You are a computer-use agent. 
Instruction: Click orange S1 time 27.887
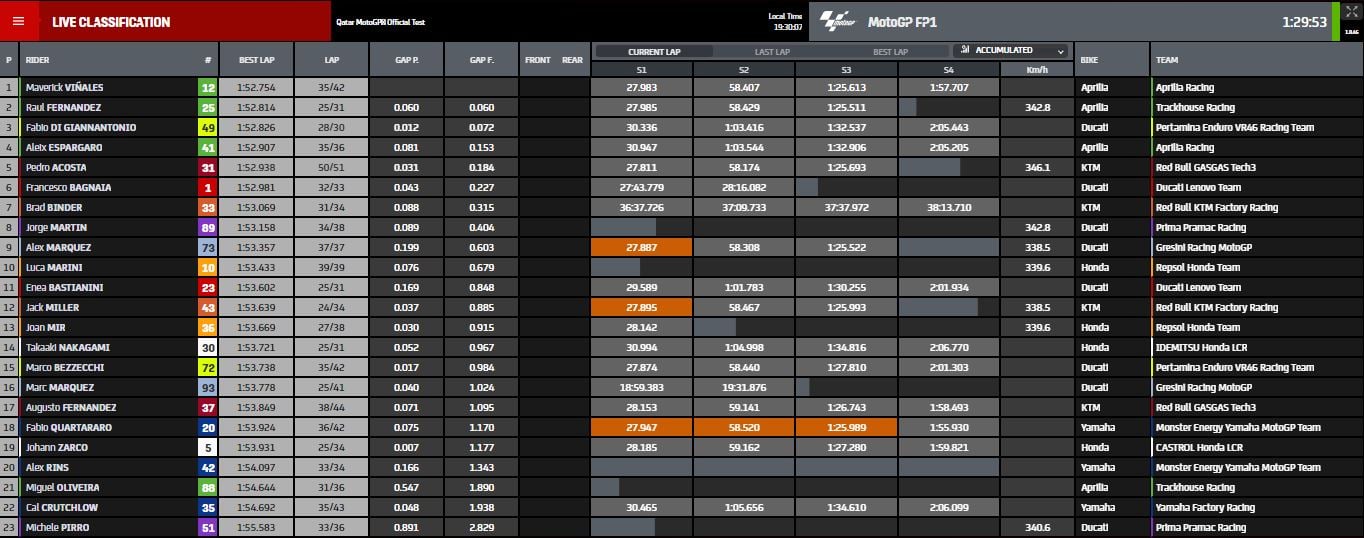point(641,247)
